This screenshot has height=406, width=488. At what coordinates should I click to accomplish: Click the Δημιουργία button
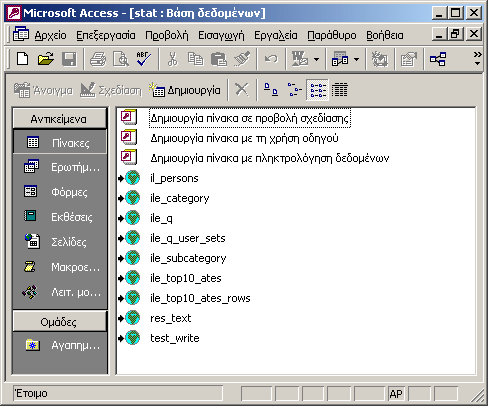click(186, 90)
